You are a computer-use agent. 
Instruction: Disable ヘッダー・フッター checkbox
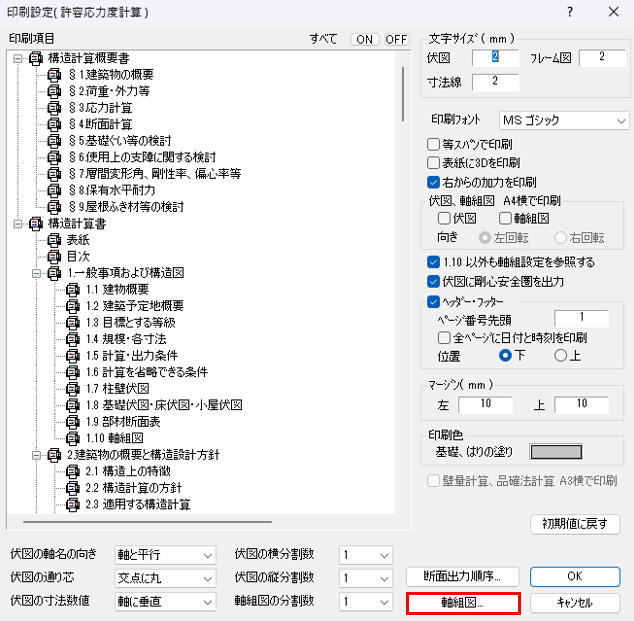433,302
